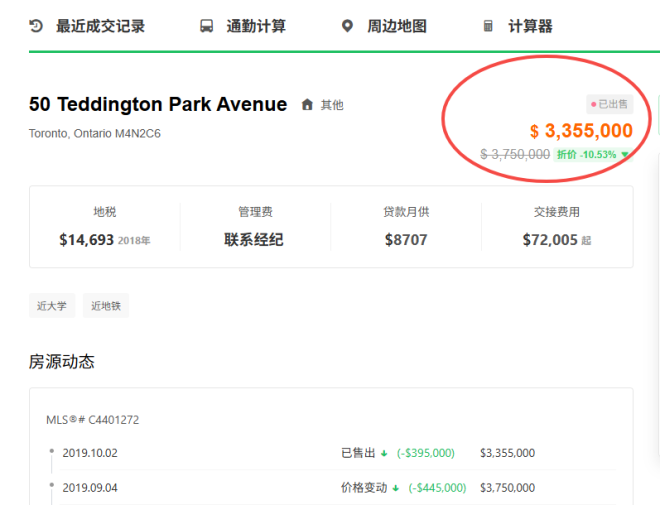Click the bus icon for commute calculation
660x505 pixels.
[206, 26]
